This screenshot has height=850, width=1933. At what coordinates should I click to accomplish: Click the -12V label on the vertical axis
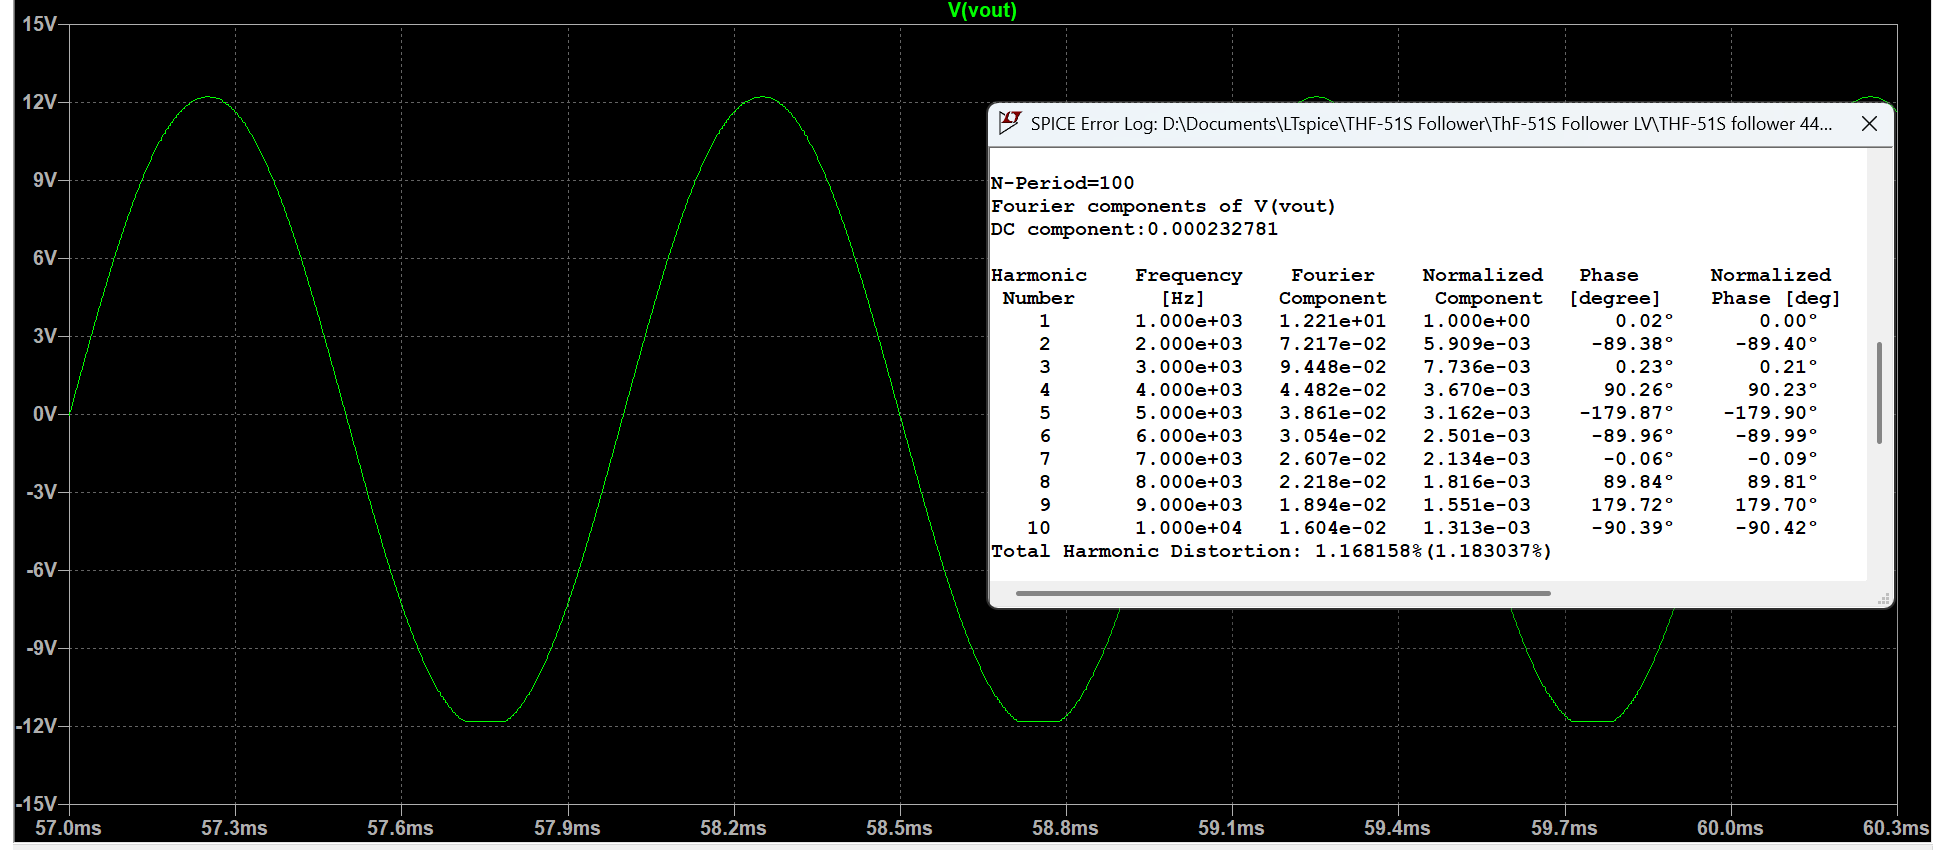36,726
